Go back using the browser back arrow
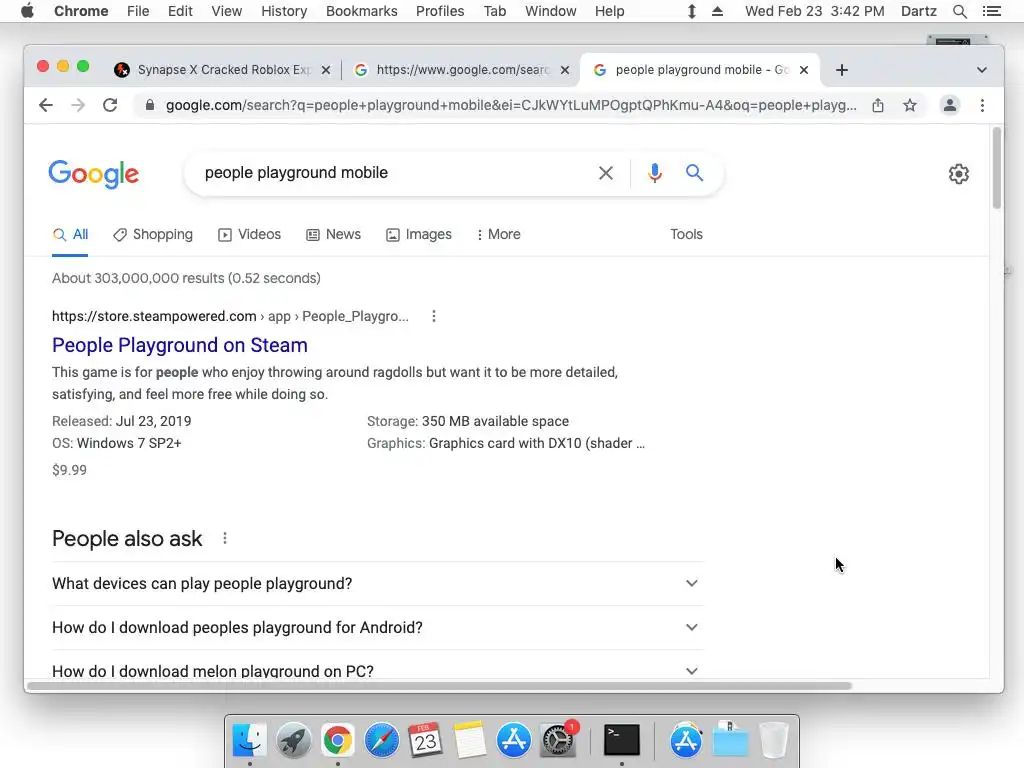The width and height of the screenshot is (1024, 768). point(45,105)
